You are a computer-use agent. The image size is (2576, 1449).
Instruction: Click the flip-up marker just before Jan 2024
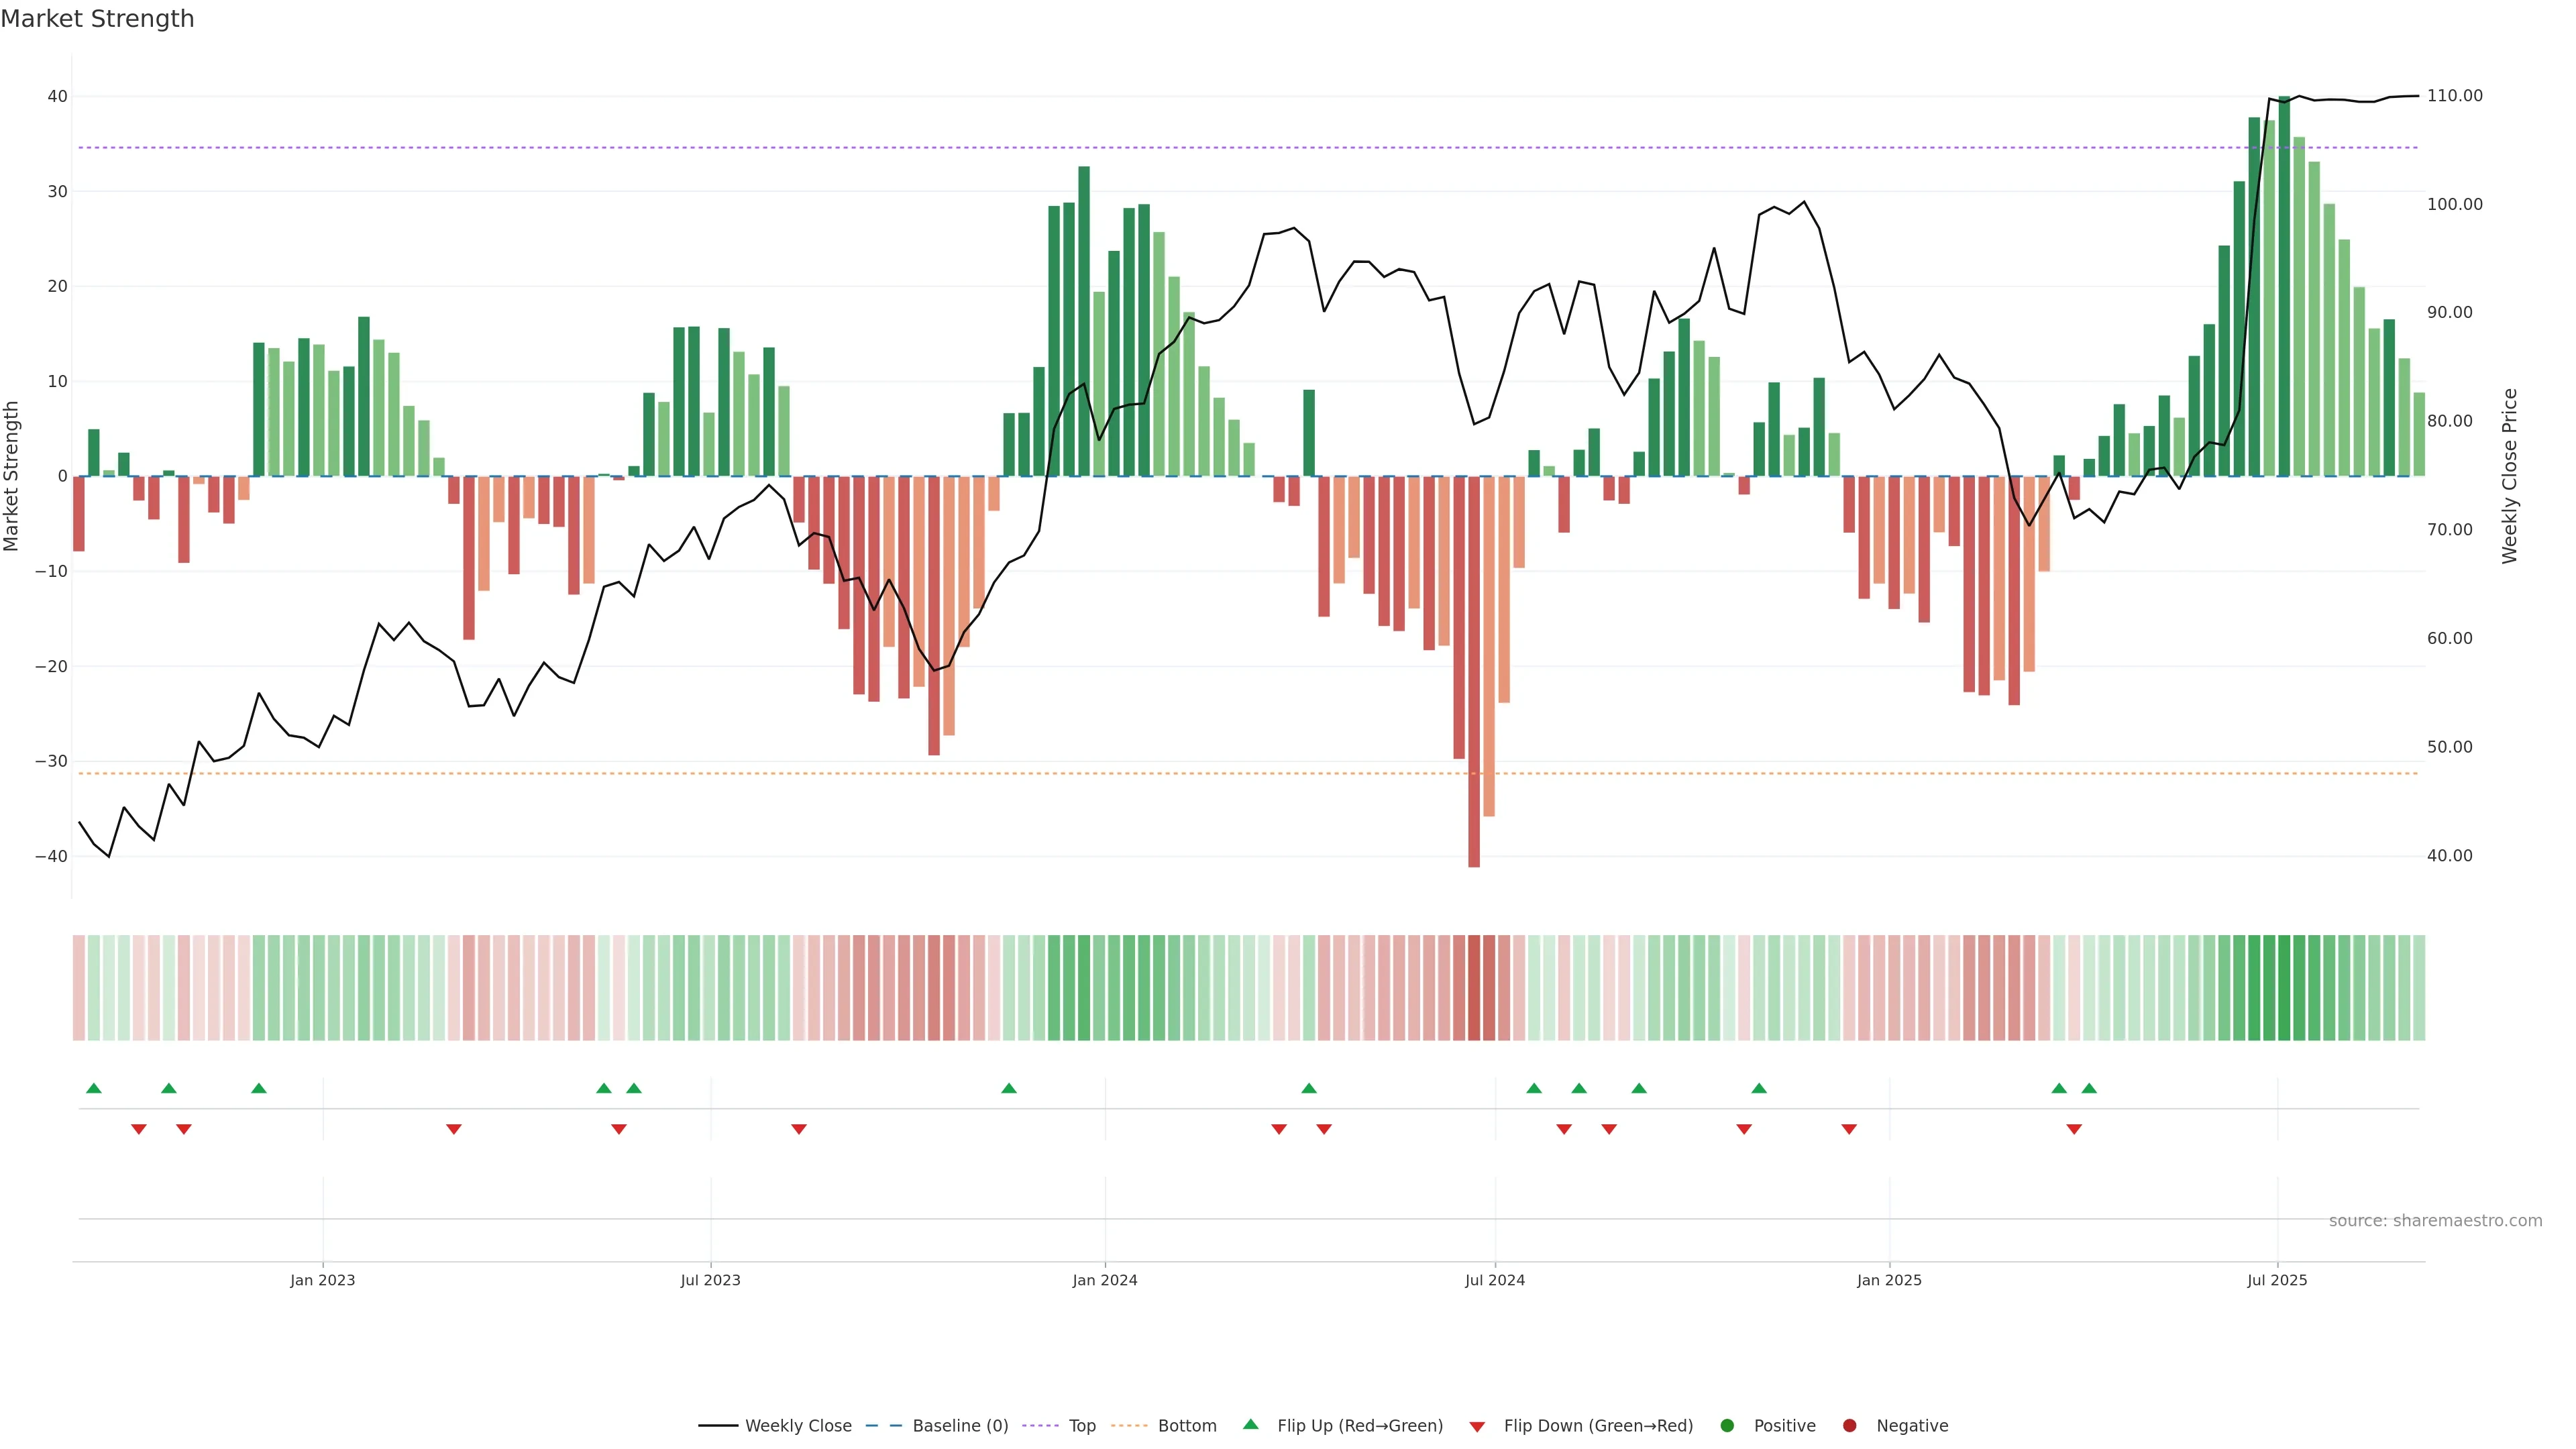pyautogui.click(x=1009, y=1088)
